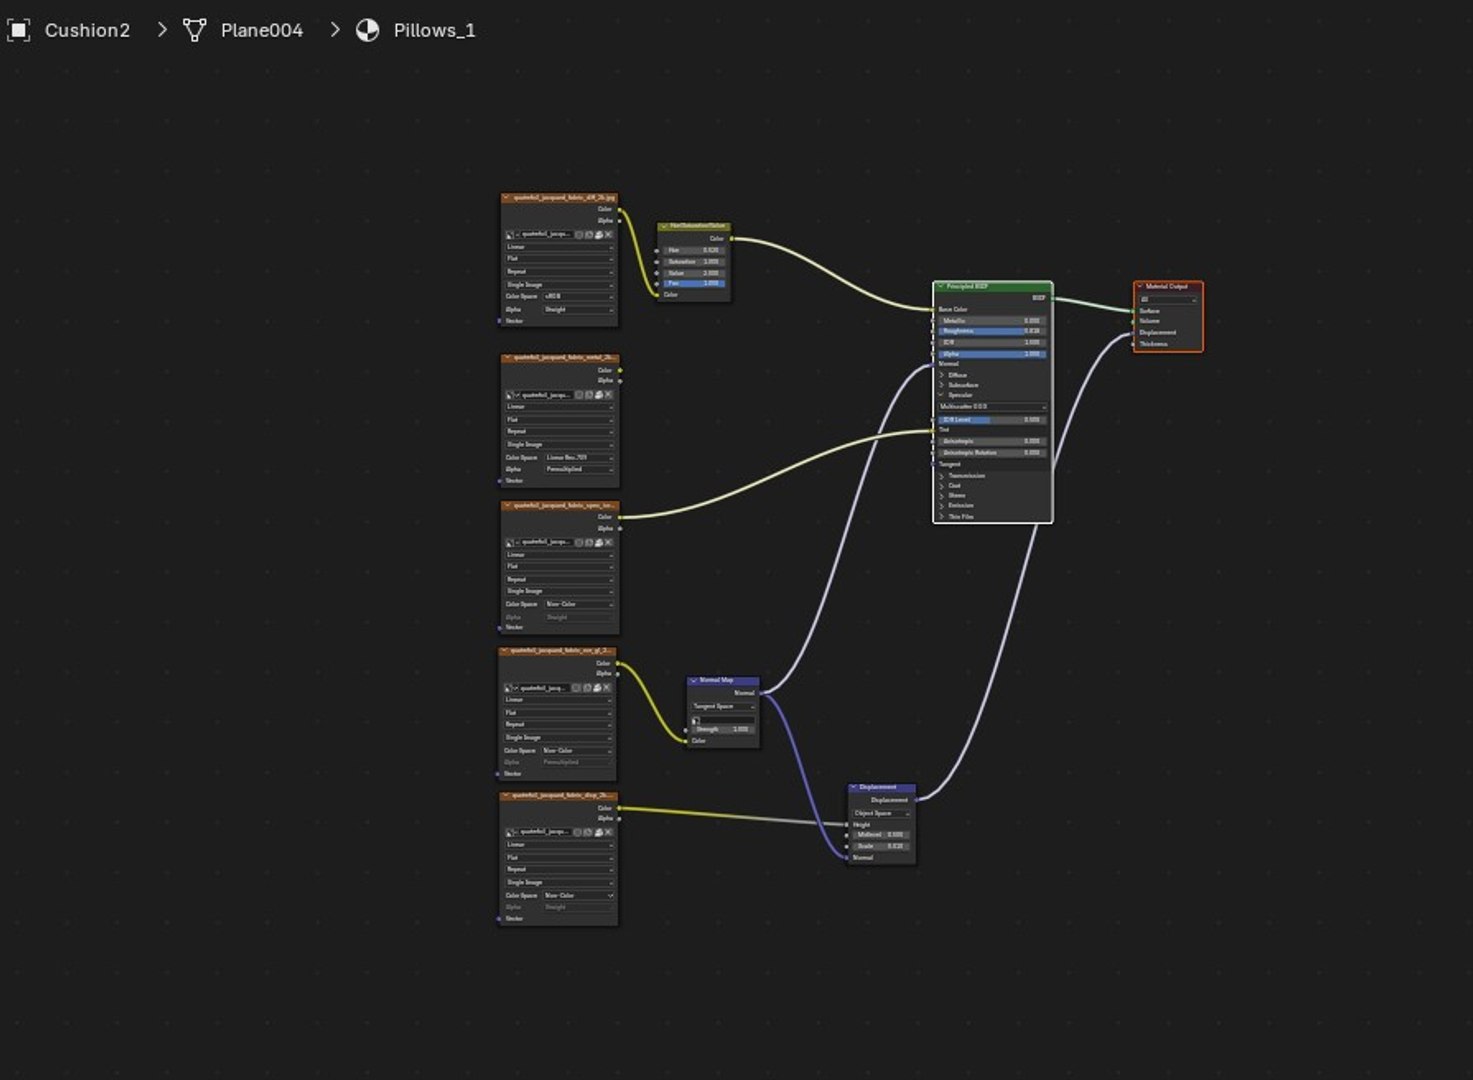This screenshot has height=1080, width=1473.
Task: Toggle fake user on the metal texture image
Action: point(579,395)
